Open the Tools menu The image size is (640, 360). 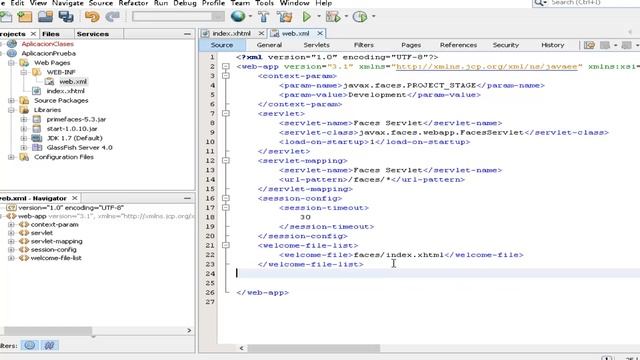pyautogui.click(x=264, y=3)
